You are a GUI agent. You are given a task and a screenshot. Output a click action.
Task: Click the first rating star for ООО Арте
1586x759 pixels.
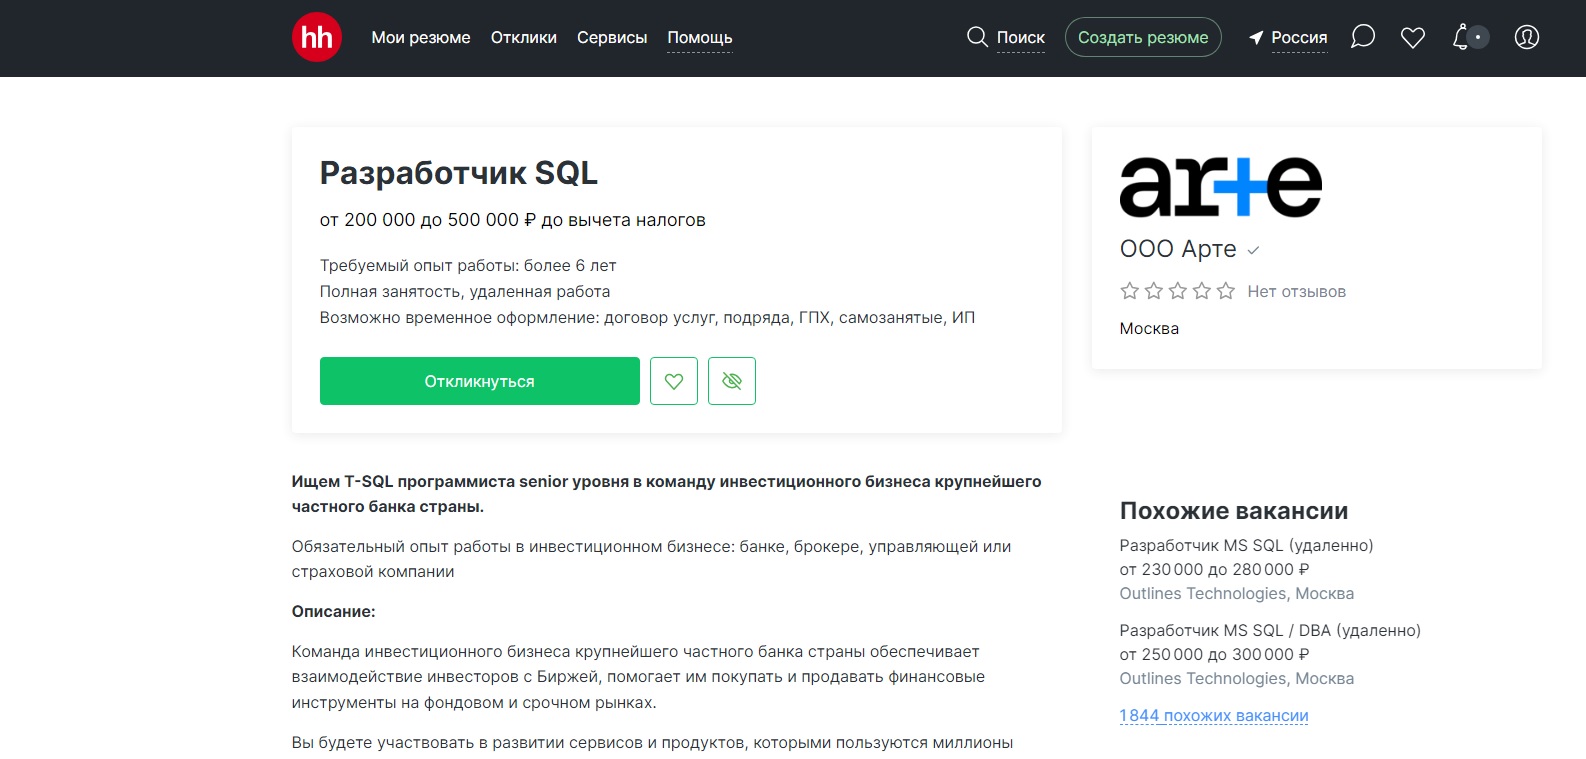click(x=1130, y=291)
